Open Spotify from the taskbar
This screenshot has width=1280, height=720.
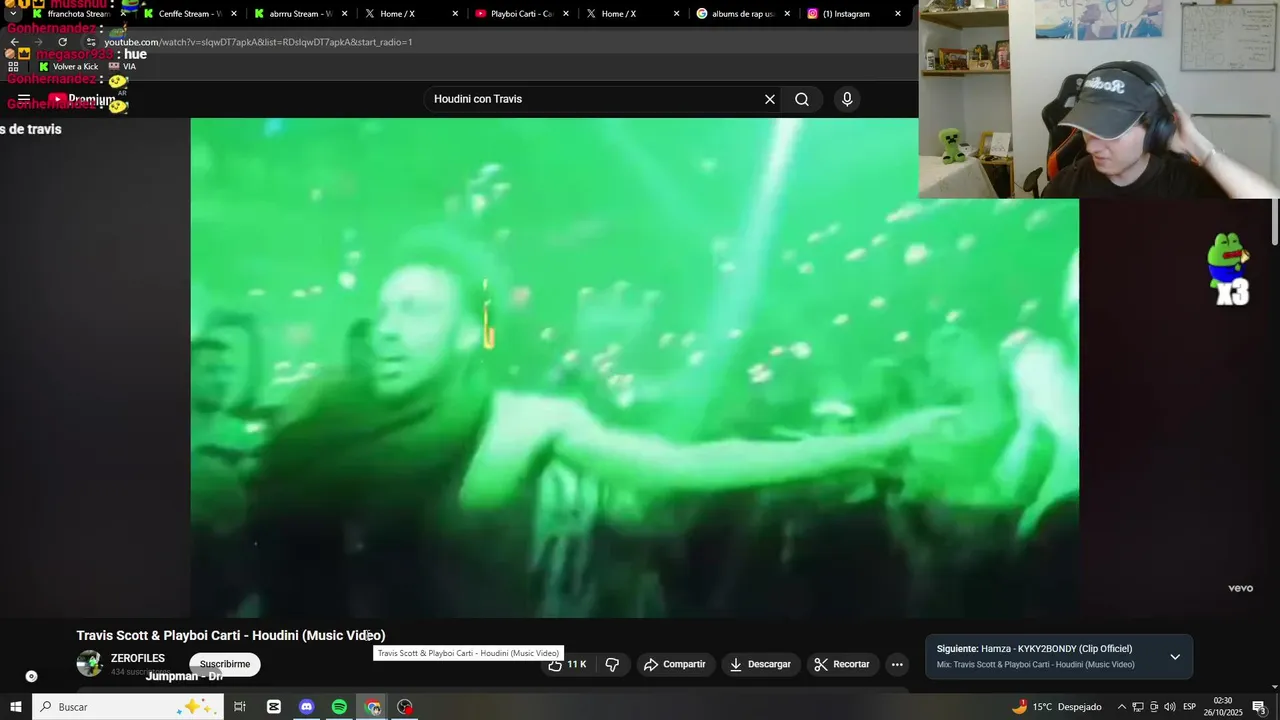(339, 707)
